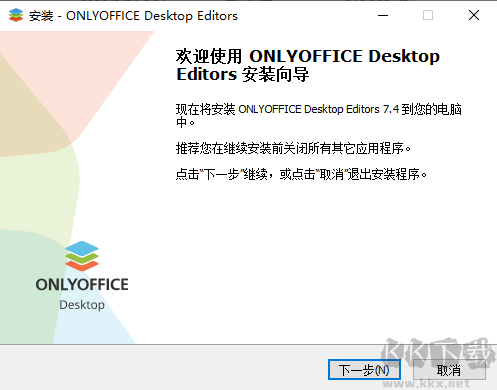Click the 安装 - ONLYOFFICE Desktop Editors title text
497x390 pixels.
click(133, 16)
